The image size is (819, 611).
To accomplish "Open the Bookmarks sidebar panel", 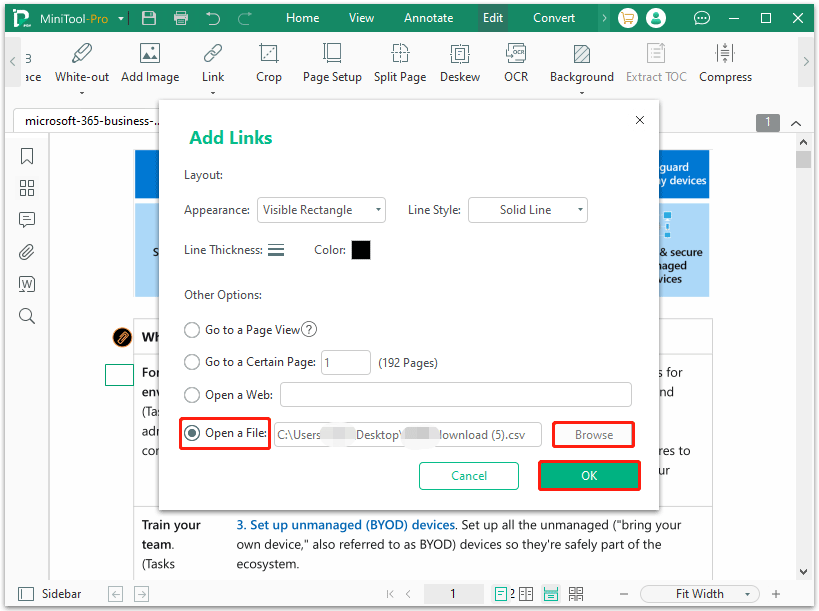I will (x=27, y=156).
